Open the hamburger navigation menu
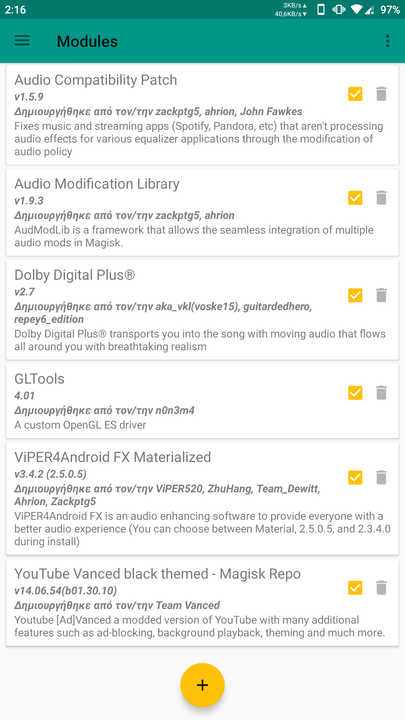 click(x=22, y=41)
